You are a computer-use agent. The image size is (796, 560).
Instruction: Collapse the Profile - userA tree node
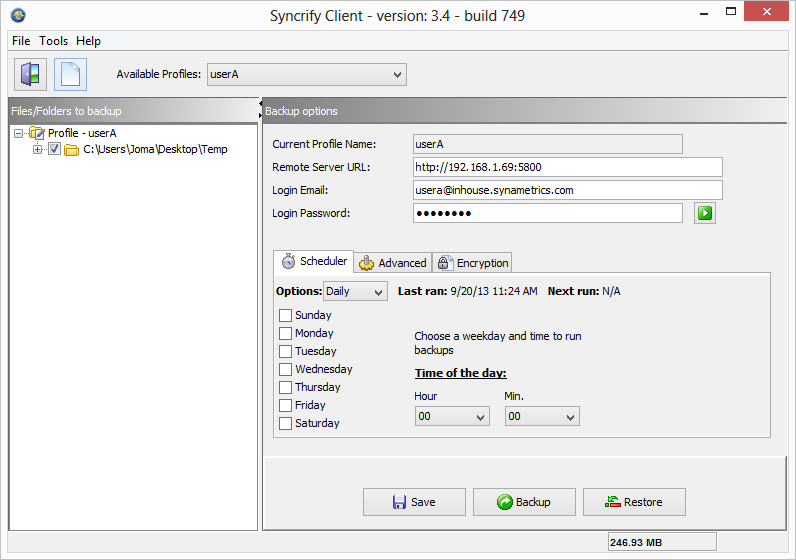pos(18,134)
